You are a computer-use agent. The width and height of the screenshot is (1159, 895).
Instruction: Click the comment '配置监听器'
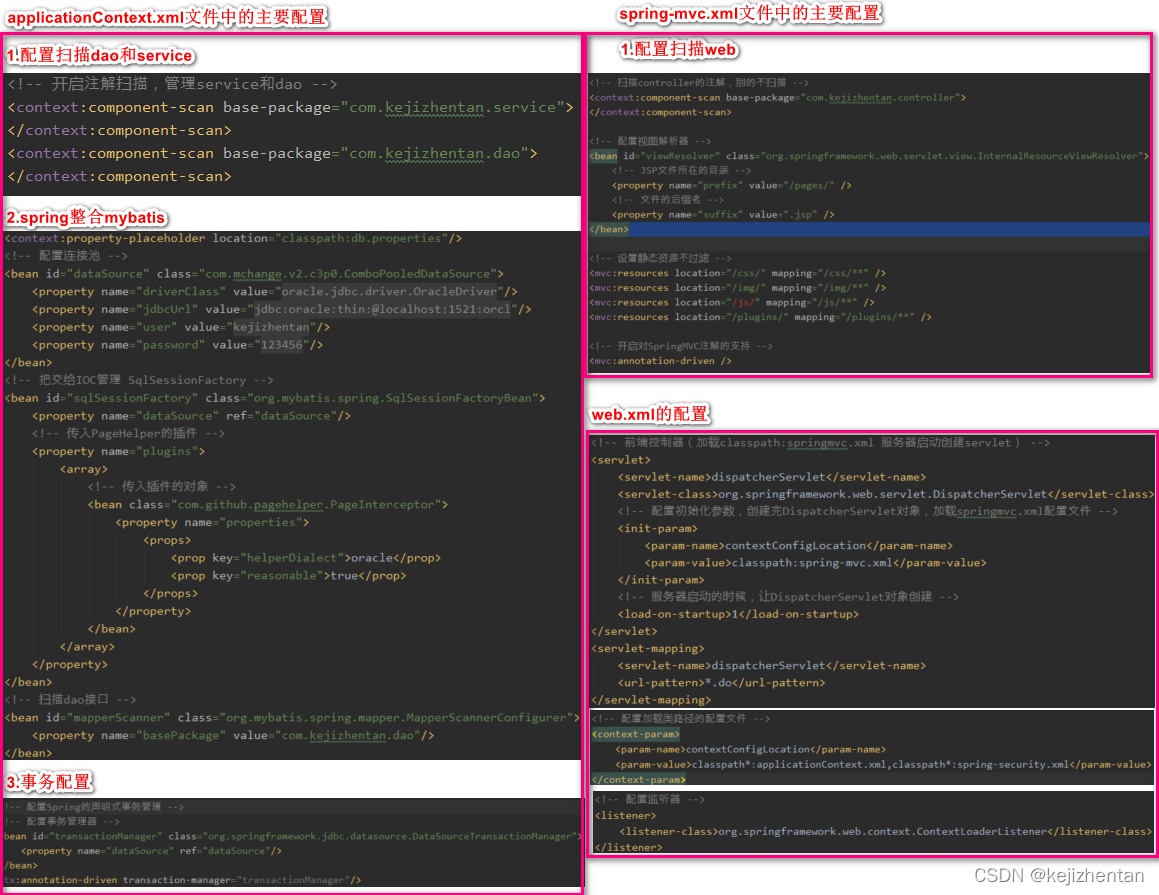pyautogui.click(x=650, y=799)
